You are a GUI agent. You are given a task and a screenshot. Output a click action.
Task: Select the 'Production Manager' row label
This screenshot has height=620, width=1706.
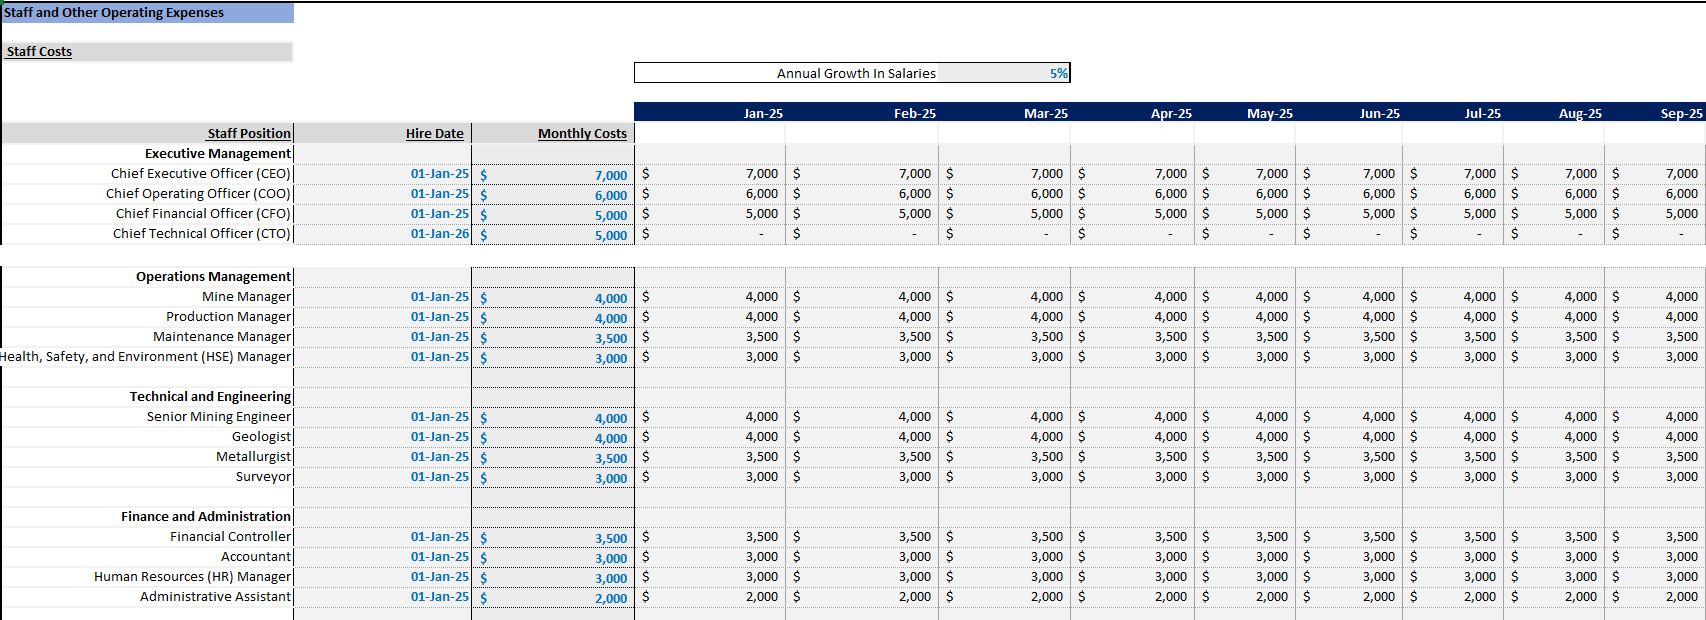(x=228, y=316)
